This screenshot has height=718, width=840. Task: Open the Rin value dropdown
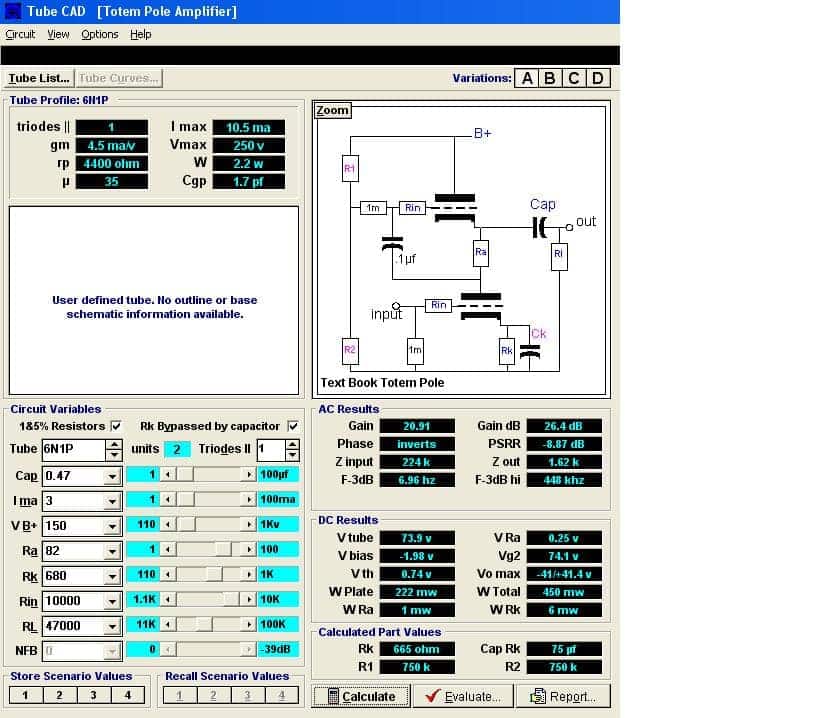112,601
